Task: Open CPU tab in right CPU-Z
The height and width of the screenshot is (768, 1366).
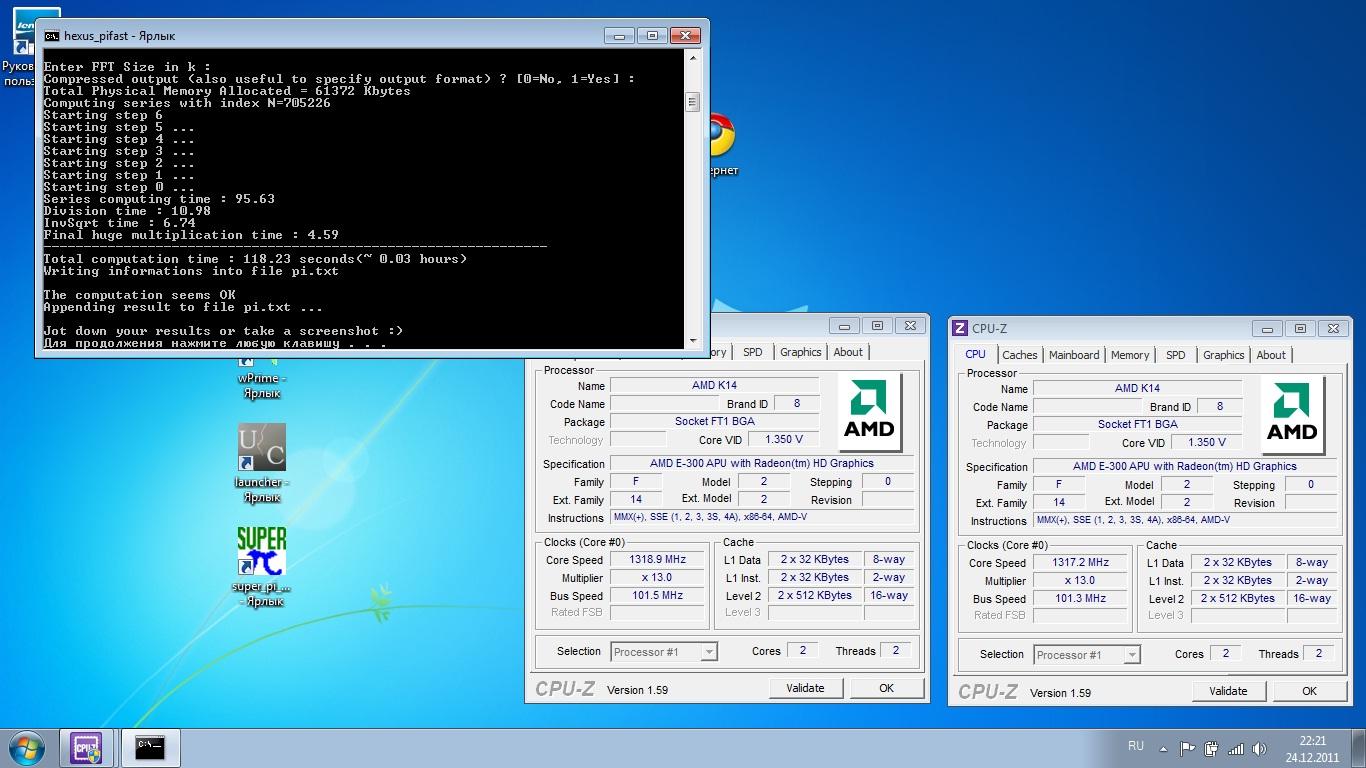Action: click(975, 354)
